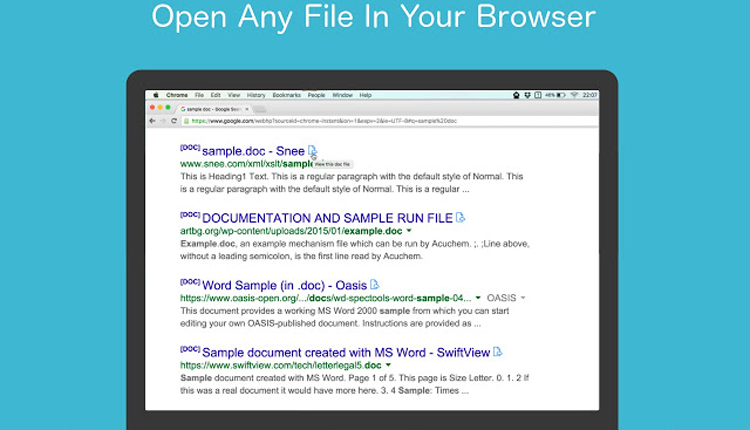
Task: Click the [DOC] tag before 'Word Sample'
Action: [x=190, y=282]
